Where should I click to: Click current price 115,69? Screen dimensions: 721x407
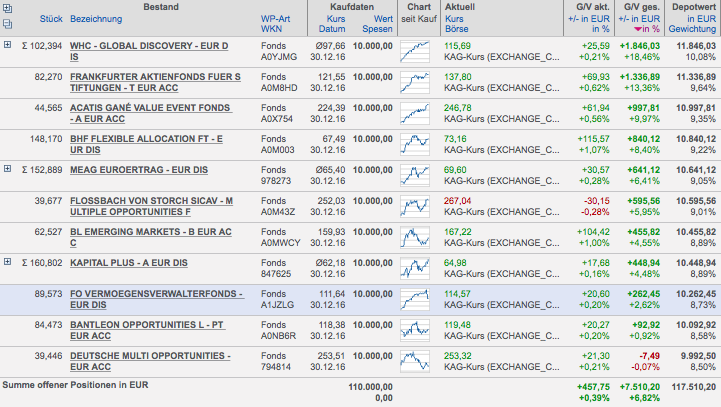[x=458, y=46]
